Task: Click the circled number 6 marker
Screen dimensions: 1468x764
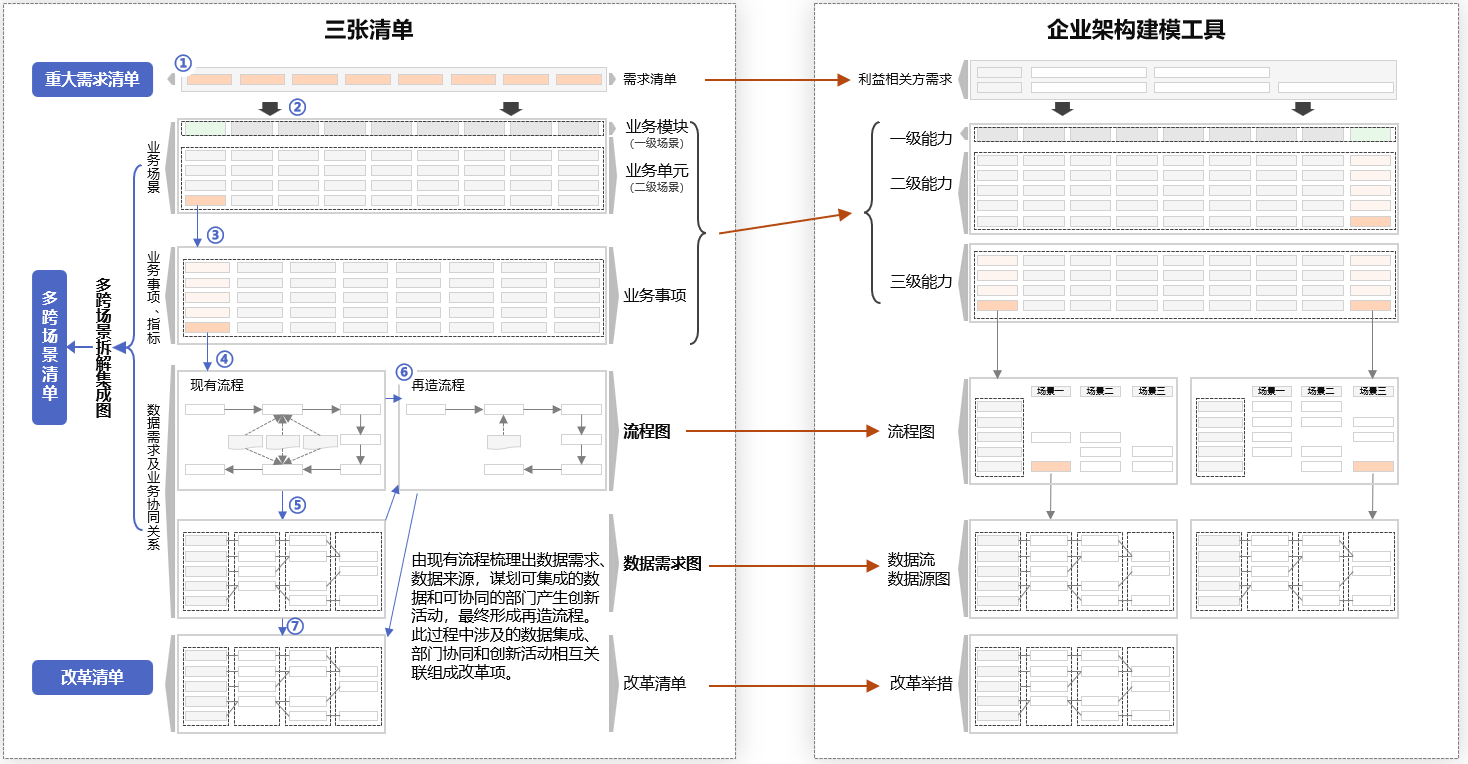Action: 404,372
